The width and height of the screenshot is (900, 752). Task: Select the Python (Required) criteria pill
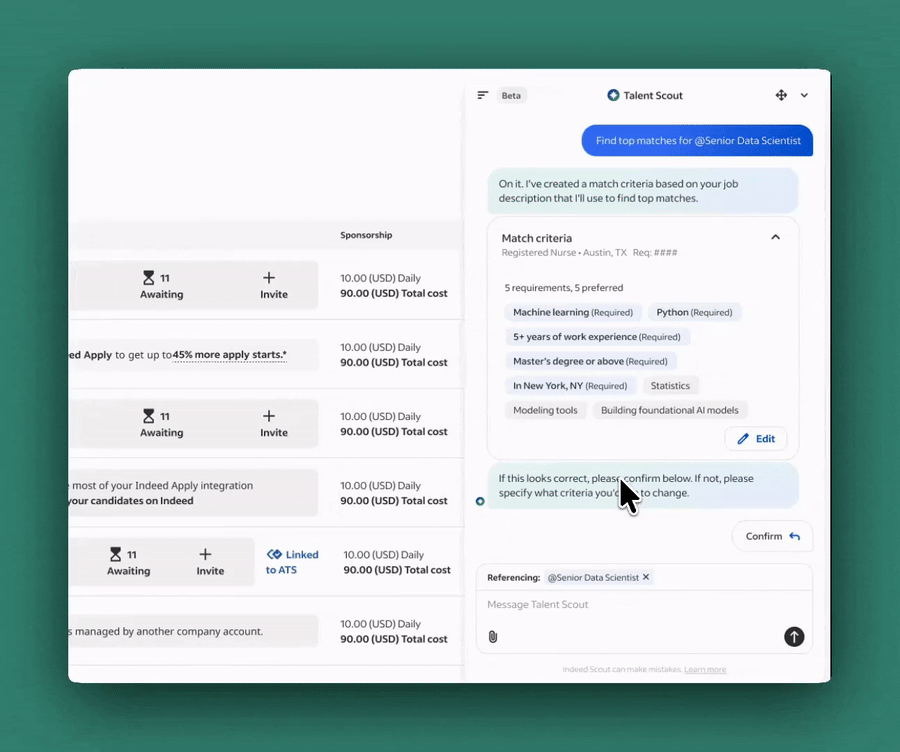coord(695,311)
